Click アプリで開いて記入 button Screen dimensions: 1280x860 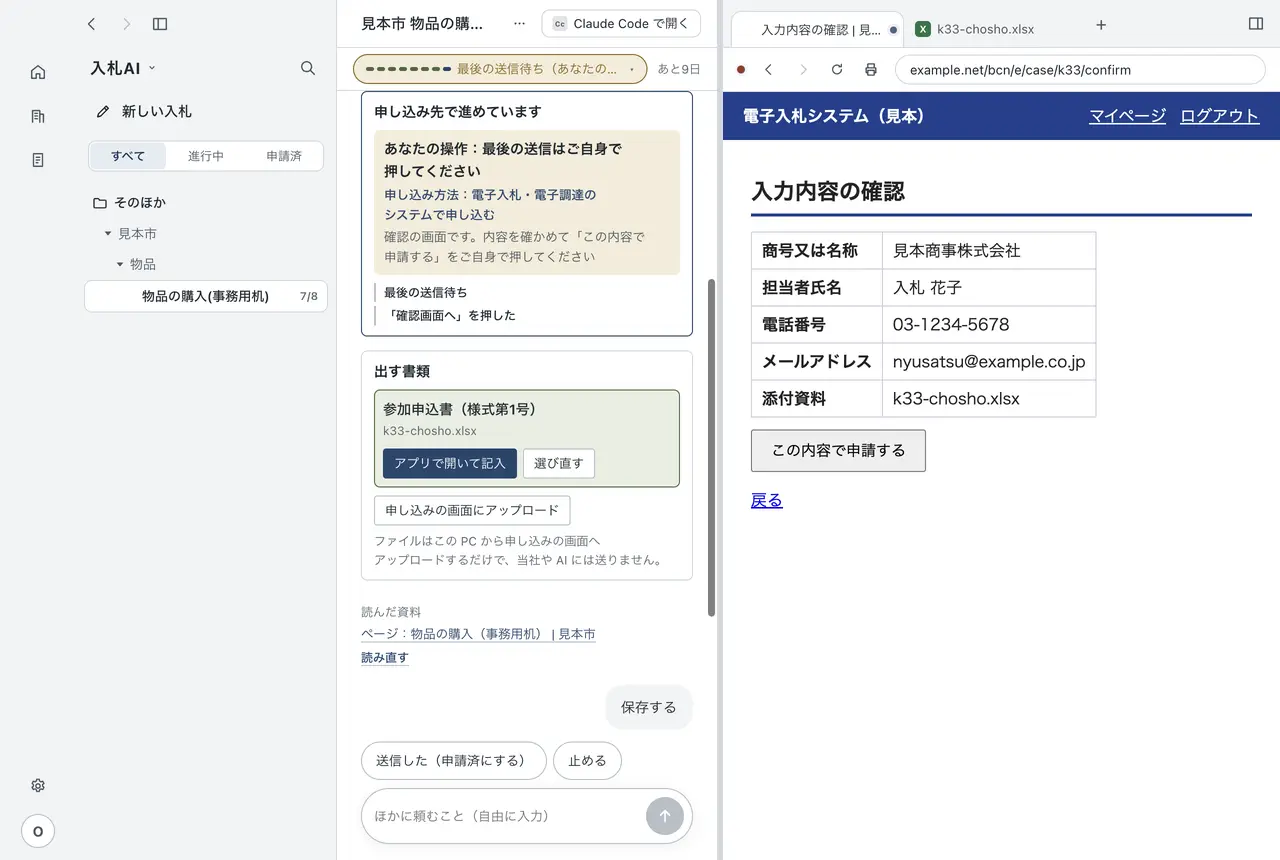click(450, 464)
